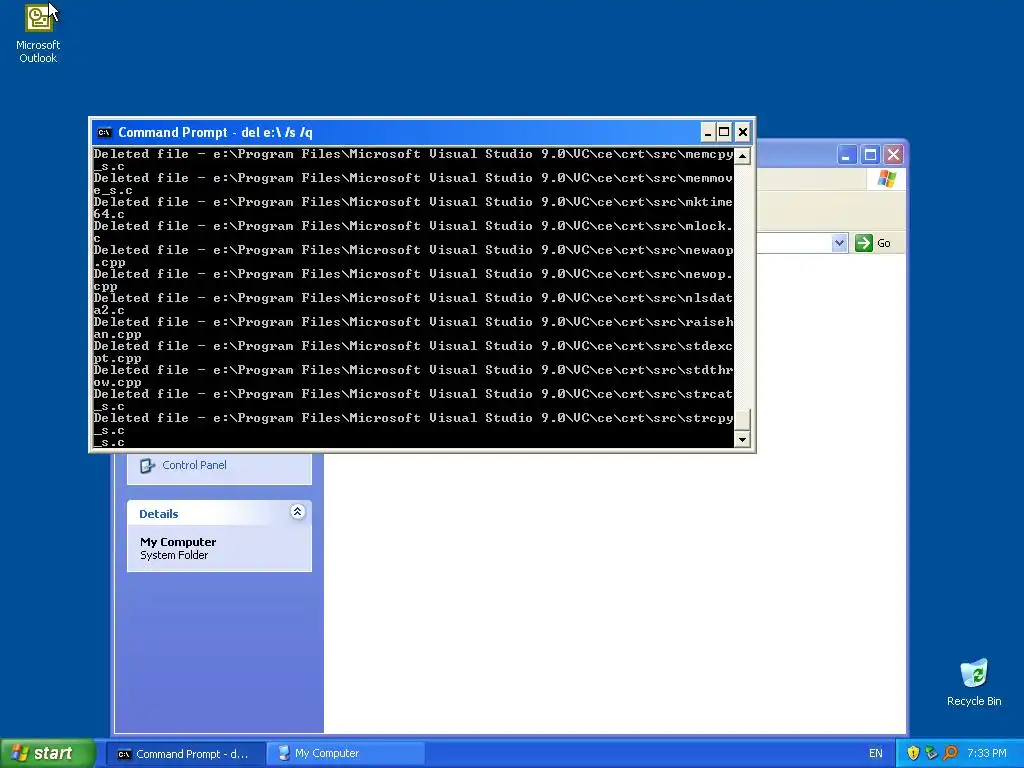Click the green Go arrow button
This screenshot has height=768, width=1024.
pyautogui.click(x=863, y=243)
